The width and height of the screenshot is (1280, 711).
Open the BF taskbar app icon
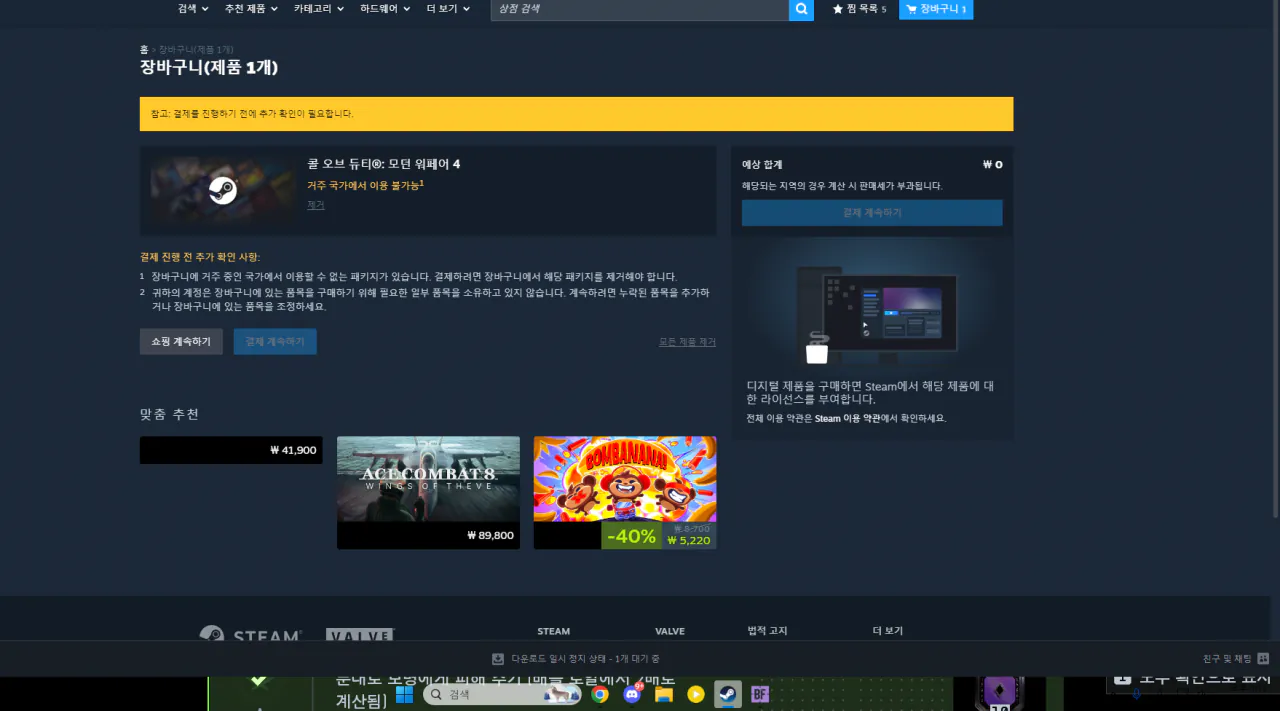click(760, 694)
